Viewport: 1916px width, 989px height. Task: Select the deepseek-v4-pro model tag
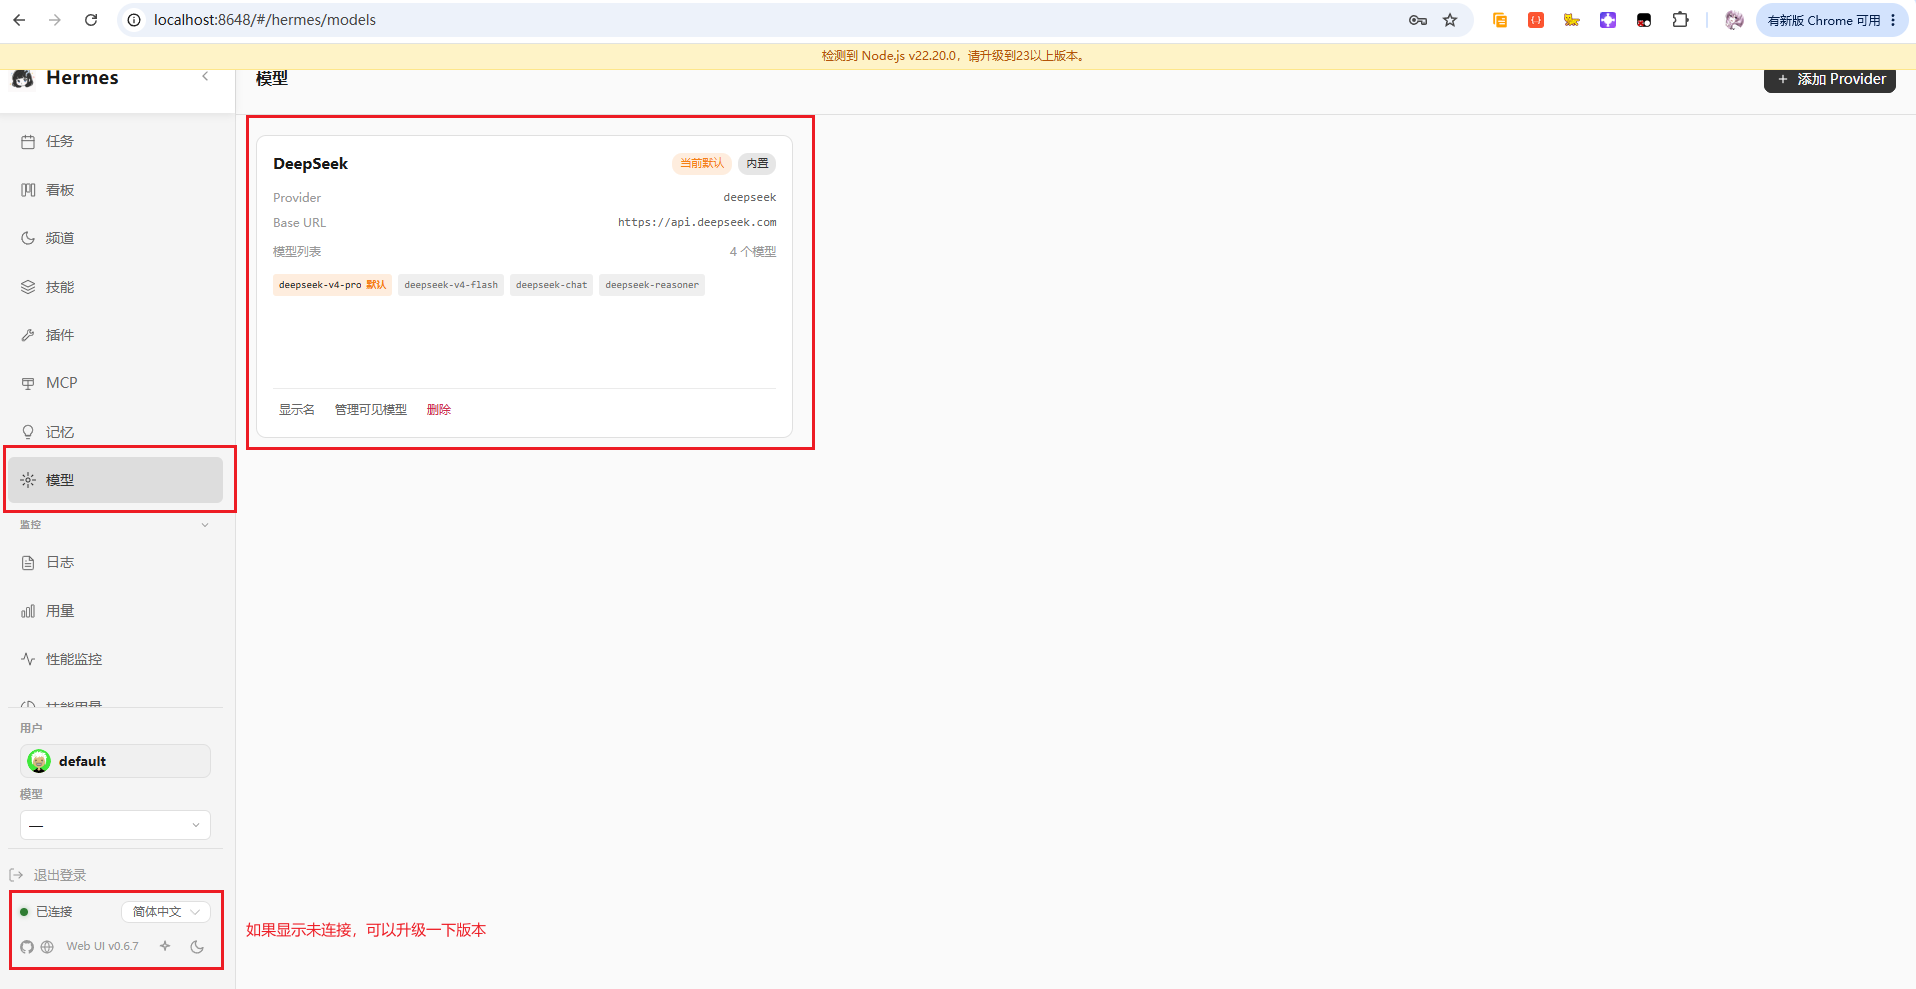(332, 285)
